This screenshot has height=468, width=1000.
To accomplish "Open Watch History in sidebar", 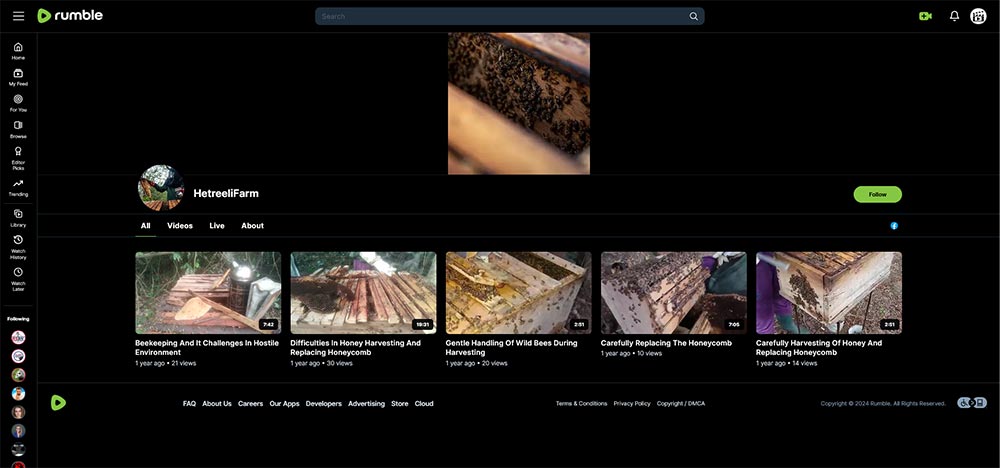I will click(x=18, y=247).
